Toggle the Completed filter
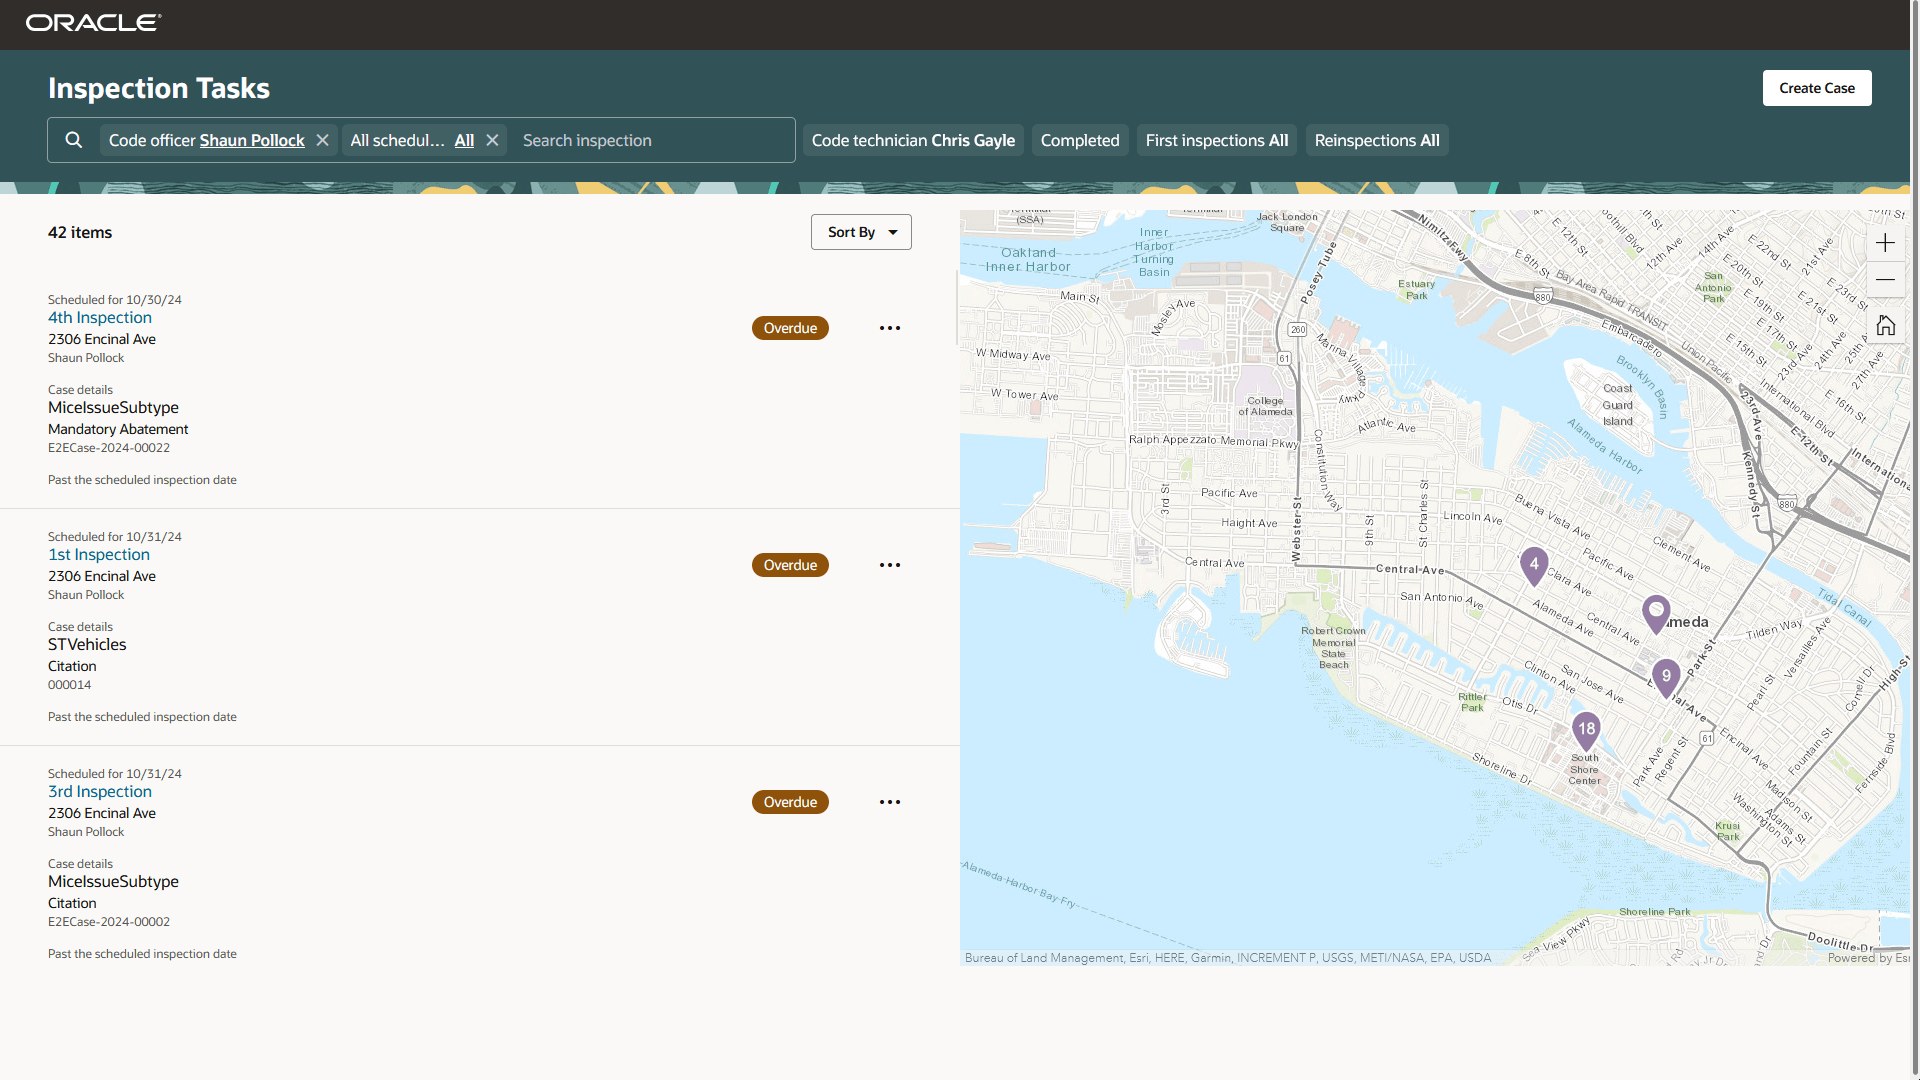 click(1079, 140)
